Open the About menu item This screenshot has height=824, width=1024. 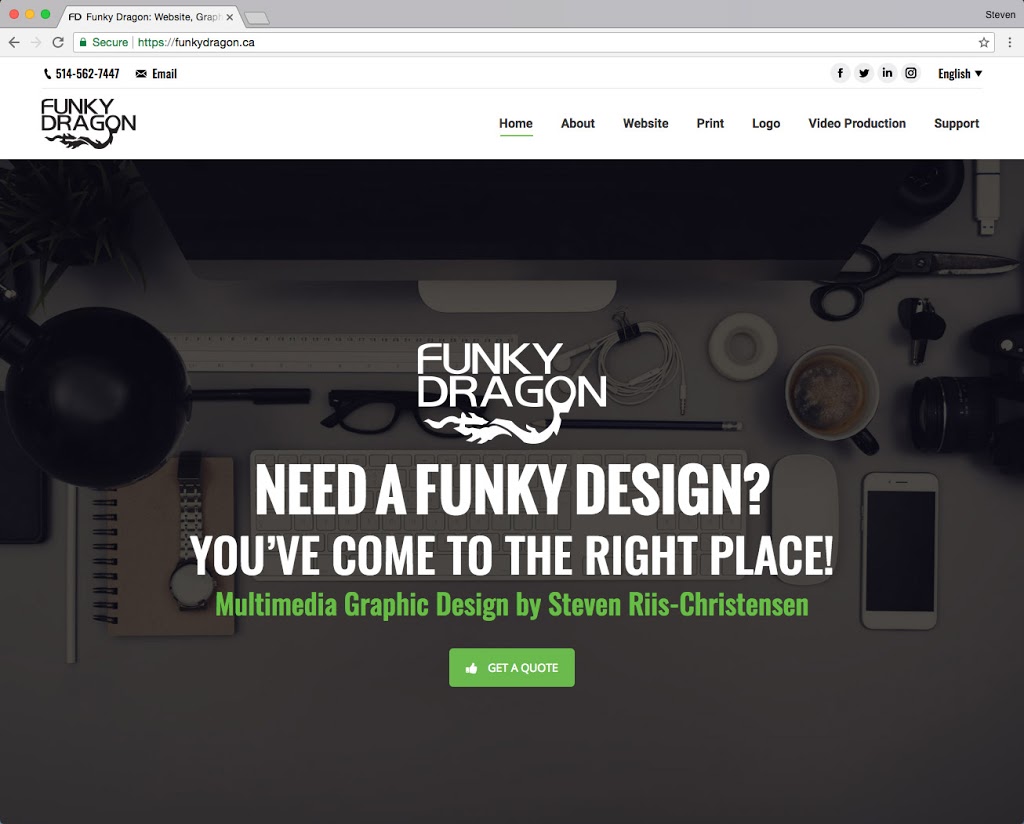(x=577, y=123)
